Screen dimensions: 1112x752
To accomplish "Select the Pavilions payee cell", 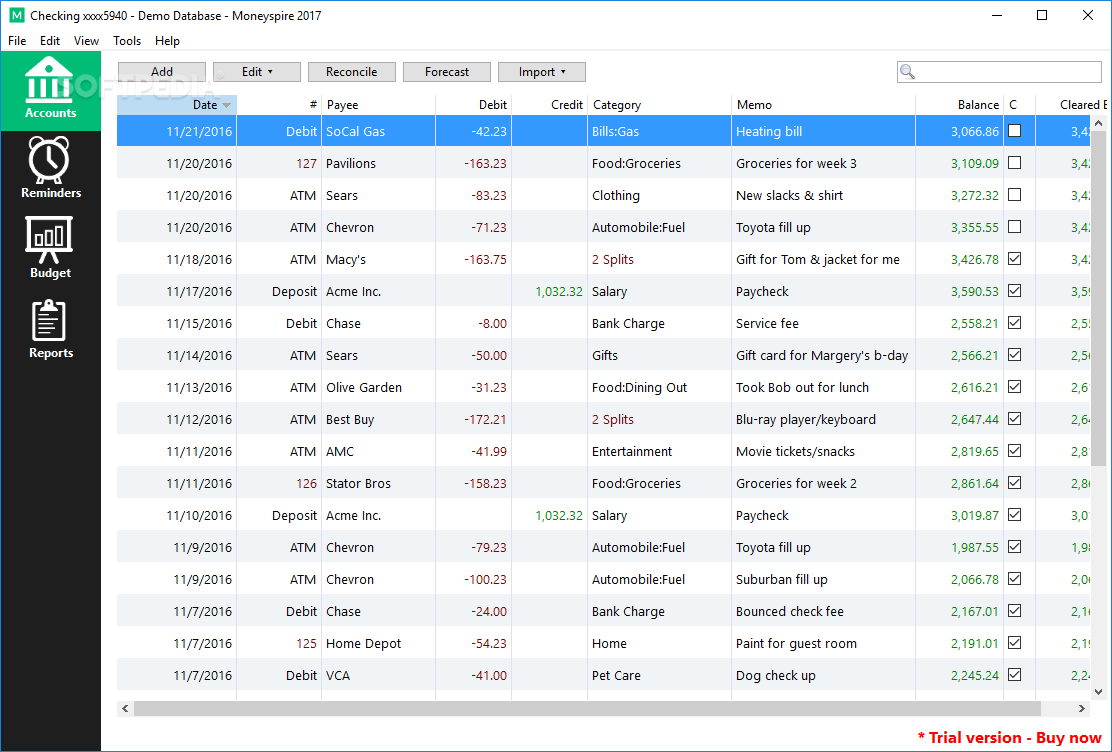I will (379, 163).
